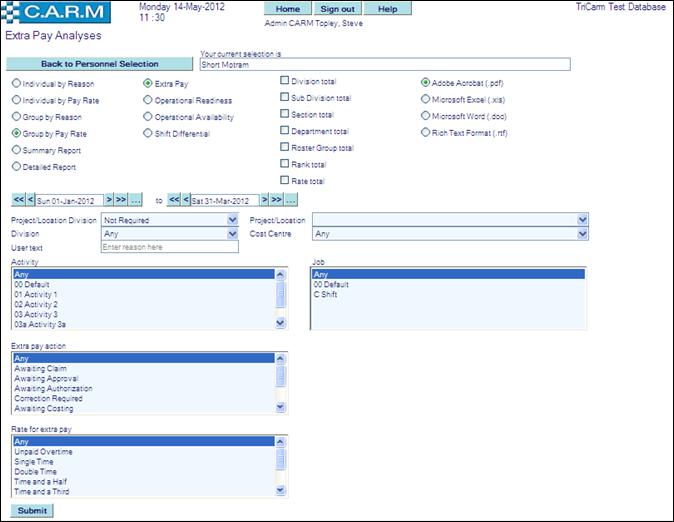Expand the Cost Centre dropdown
Screen dimensions: 674x522
450,233
